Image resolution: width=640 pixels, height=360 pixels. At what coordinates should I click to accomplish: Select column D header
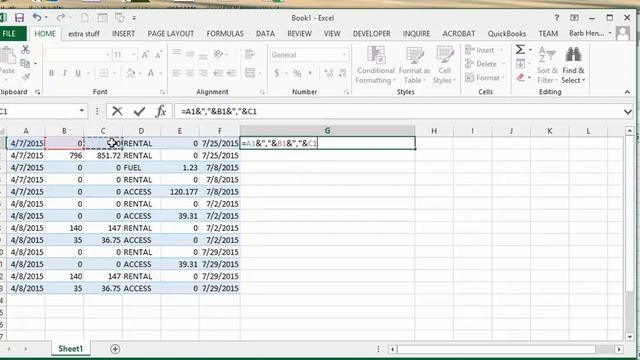click(141, 131)
